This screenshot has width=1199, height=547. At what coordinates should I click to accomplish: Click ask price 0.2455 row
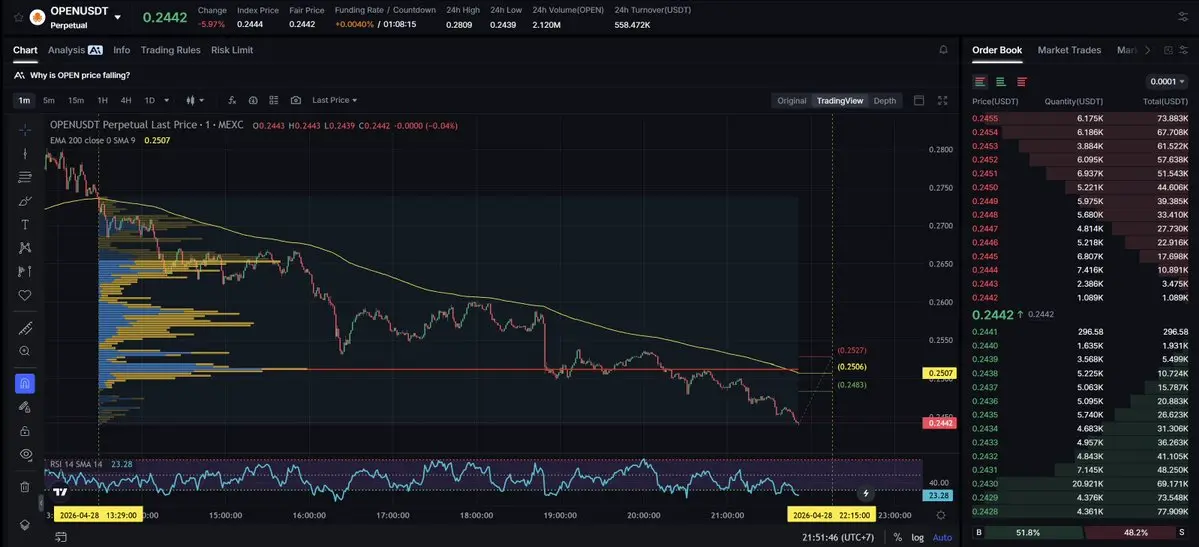[x=1080, y=119]
